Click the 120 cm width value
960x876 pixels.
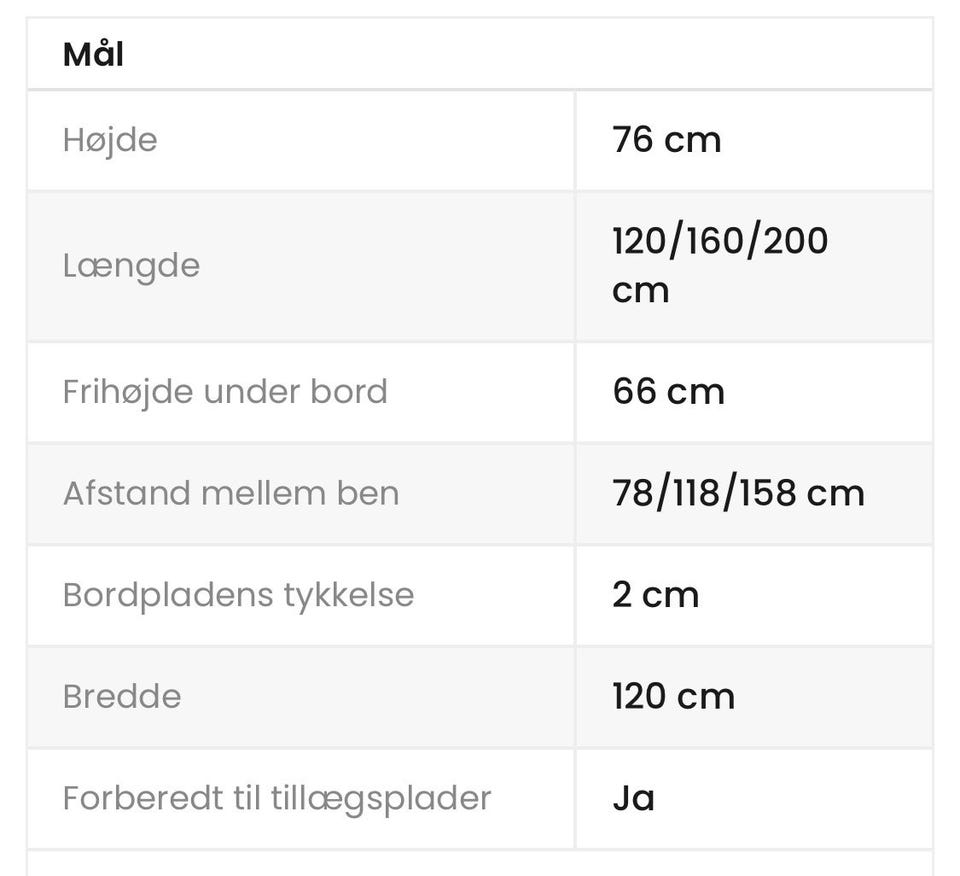pyautogui.click(x=673, y=697)
